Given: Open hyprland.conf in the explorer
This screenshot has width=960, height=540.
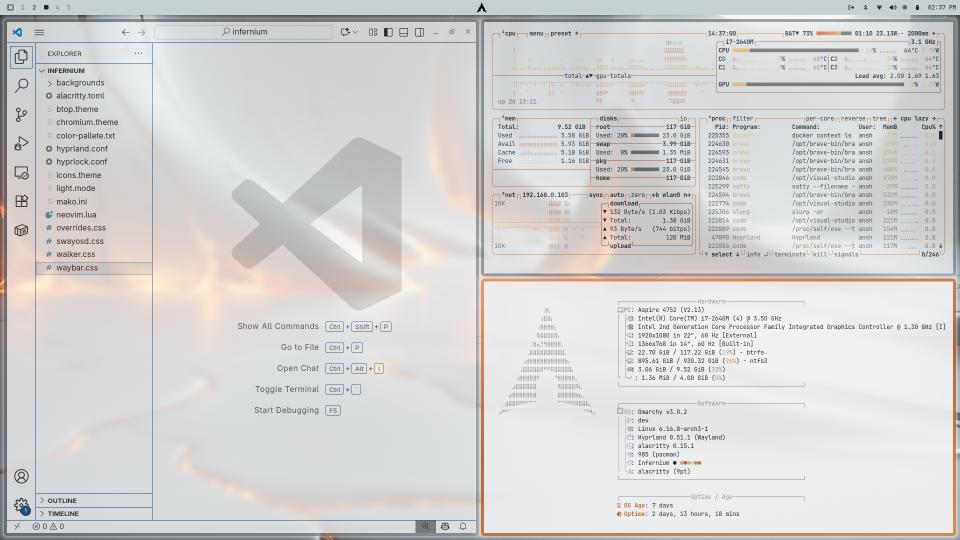Looking at the screenshot, I should [82, 148].
